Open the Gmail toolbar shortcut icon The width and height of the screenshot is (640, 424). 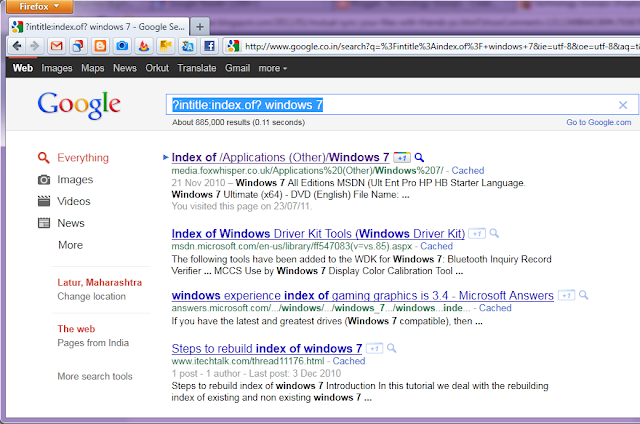click(57, 46)
